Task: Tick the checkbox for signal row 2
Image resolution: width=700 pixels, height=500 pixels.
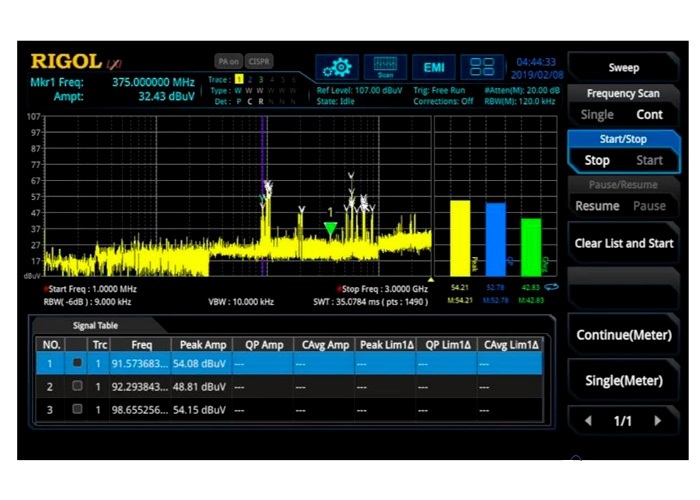Action: 76,386
